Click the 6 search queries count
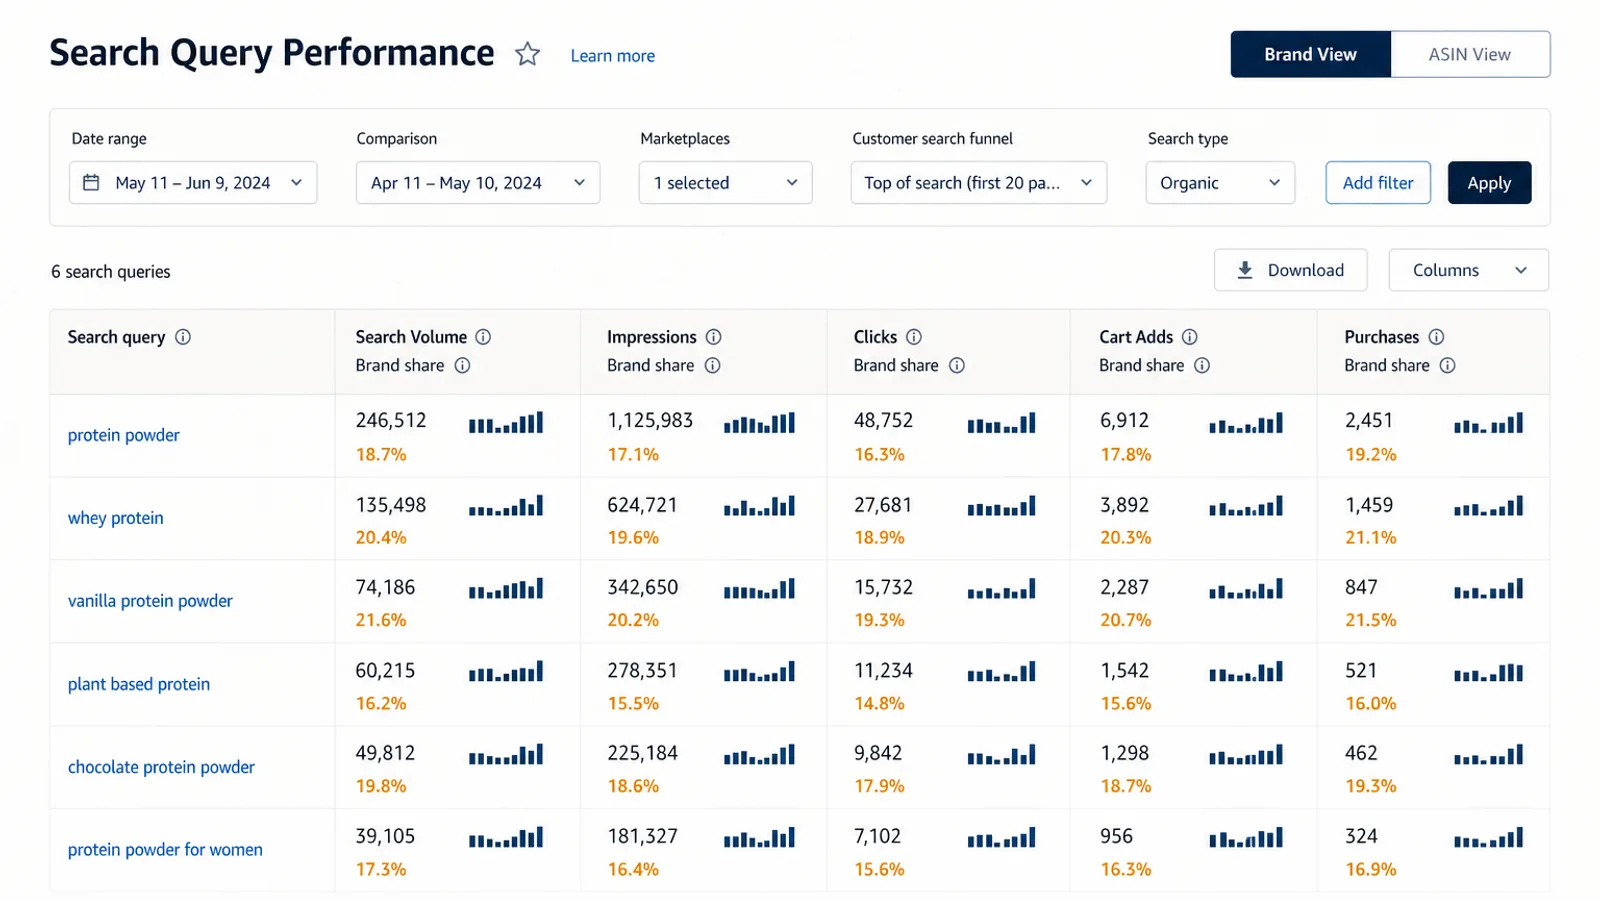Viewport: 1600px width, 900px height. tap(111, 272)
